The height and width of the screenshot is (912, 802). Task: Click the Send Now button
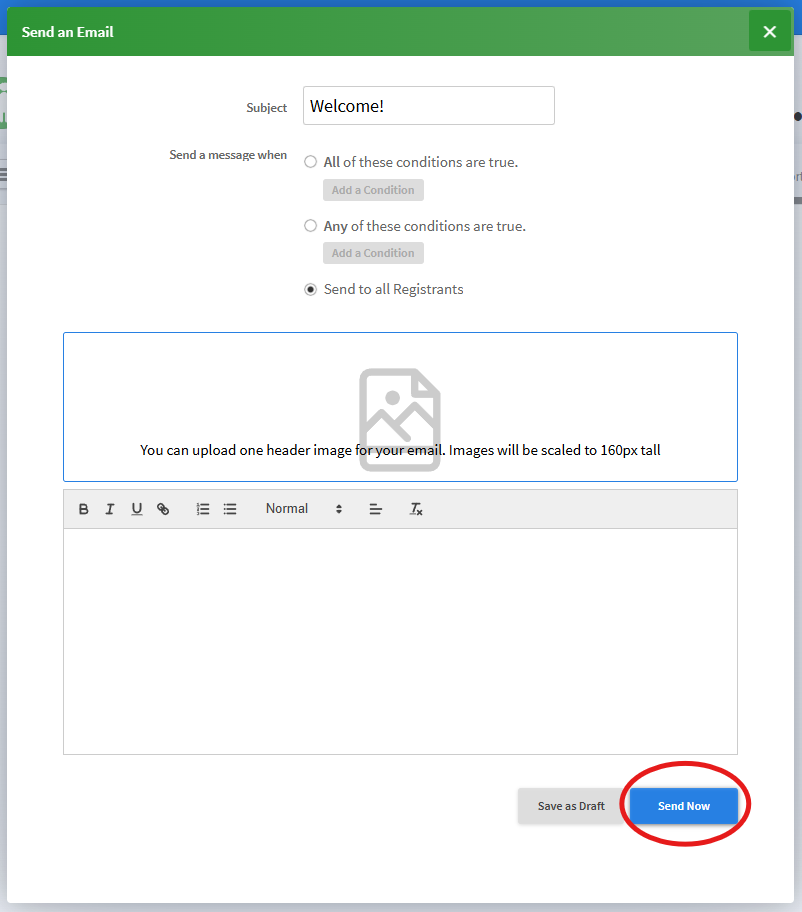(683, 806)
